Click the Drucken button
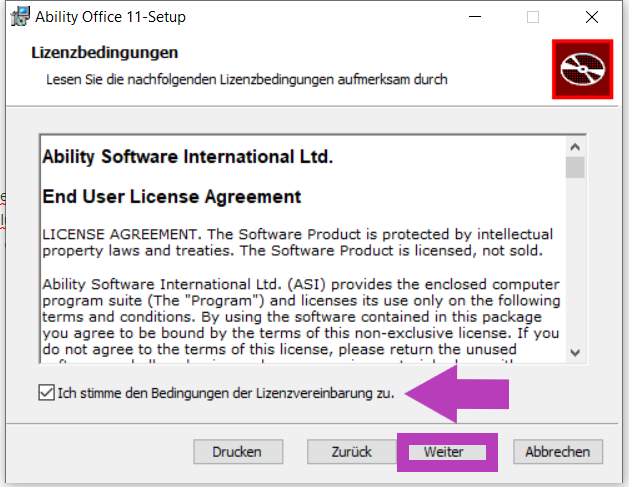The width and height of the screenshot is (629, 487). tap(238, 452)
